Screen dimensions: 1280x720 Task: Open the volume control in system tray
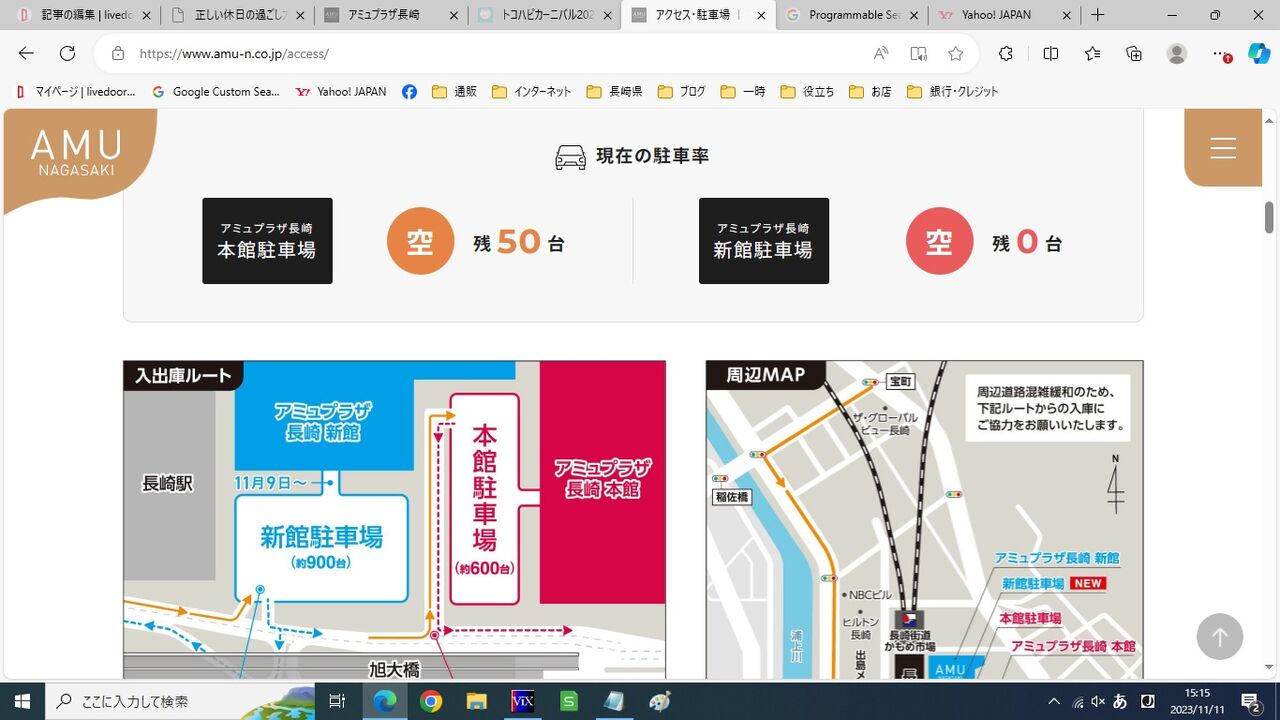pyautogui.click(x=1098, y=701)
